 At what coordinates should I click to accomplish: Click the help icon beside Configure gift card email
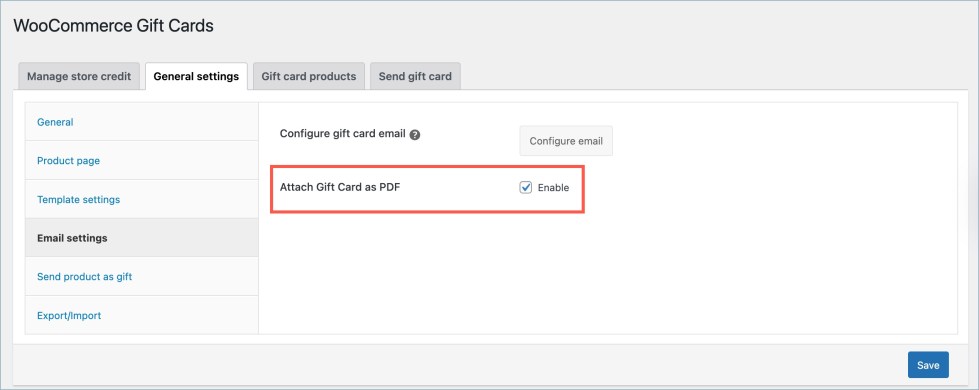point(415,134)
